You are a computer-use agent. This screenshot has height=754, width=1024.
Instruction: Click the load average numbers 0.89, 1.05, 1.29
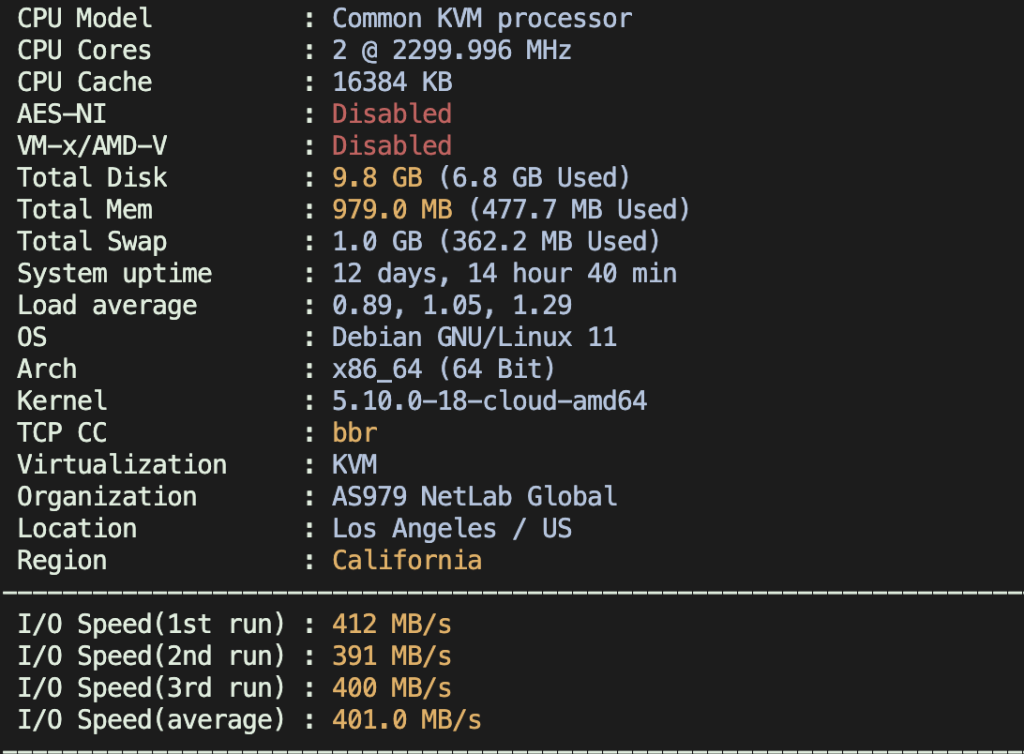pos(460,305)
